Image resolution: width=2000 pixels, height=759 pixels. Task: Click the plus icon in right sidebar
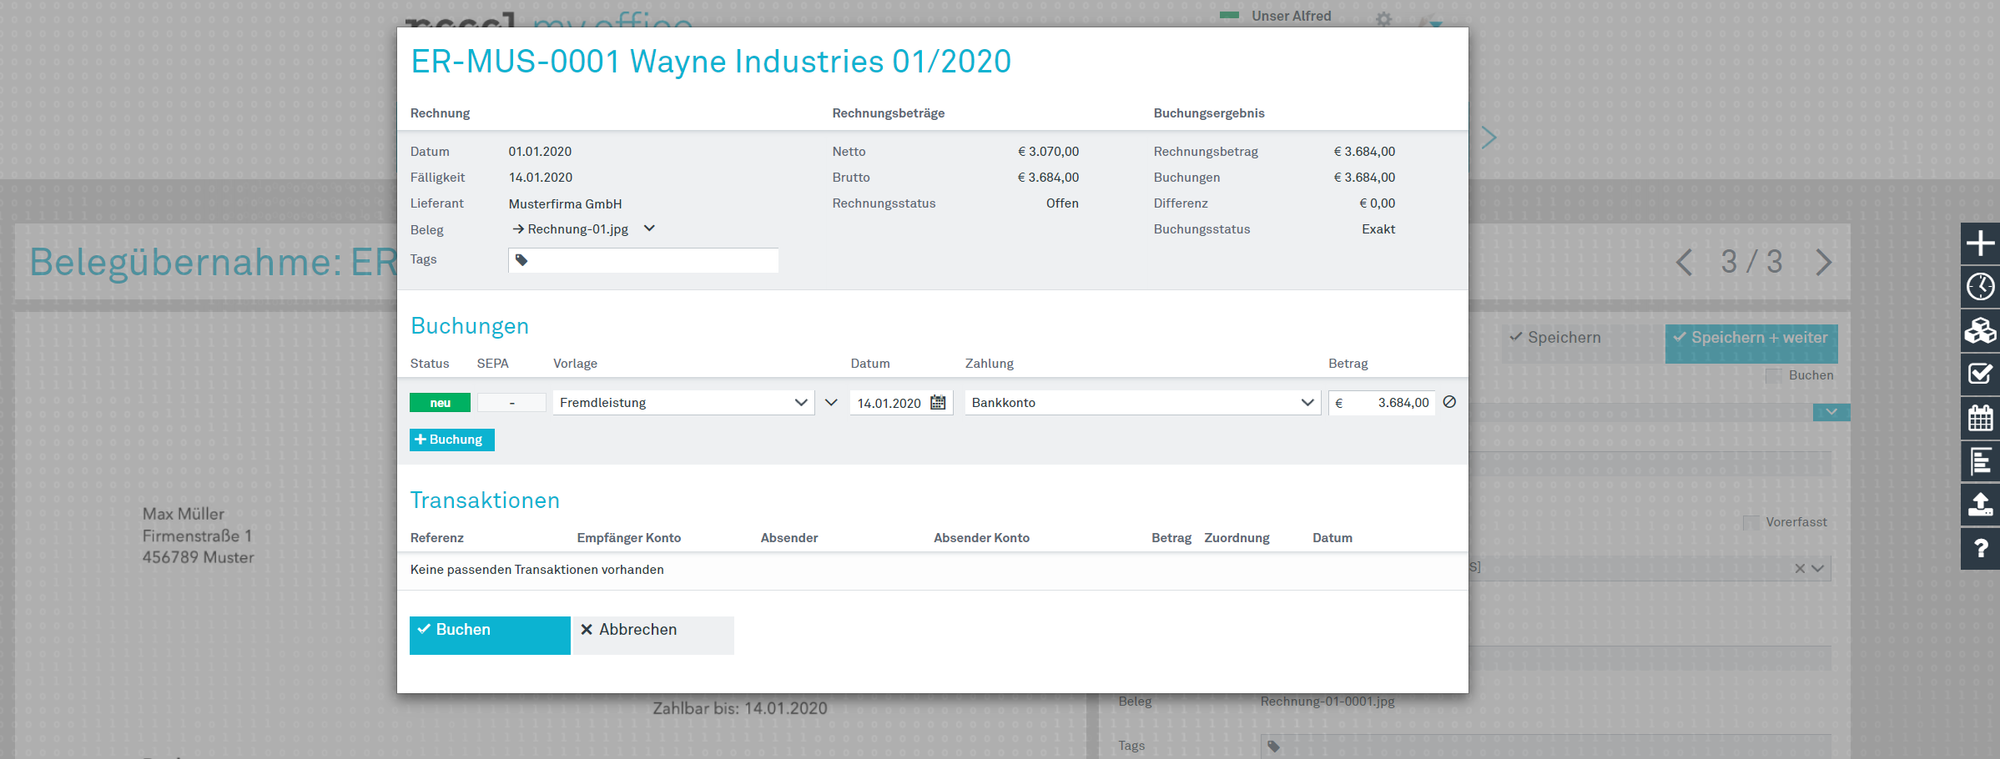(1980, 243)
